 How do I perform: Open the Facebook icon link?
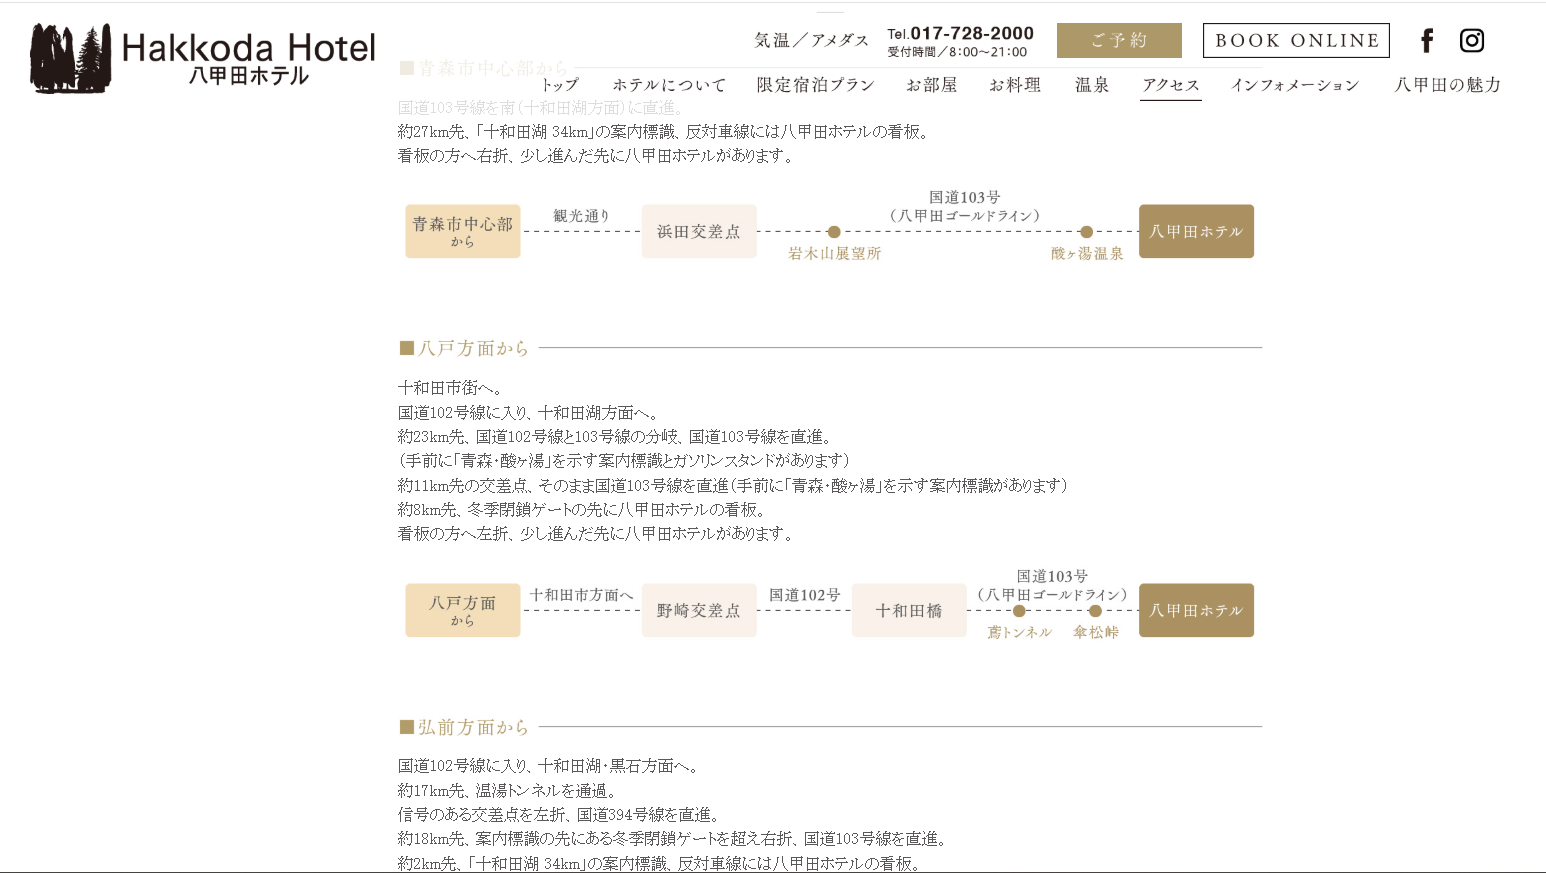point(1427,41)
